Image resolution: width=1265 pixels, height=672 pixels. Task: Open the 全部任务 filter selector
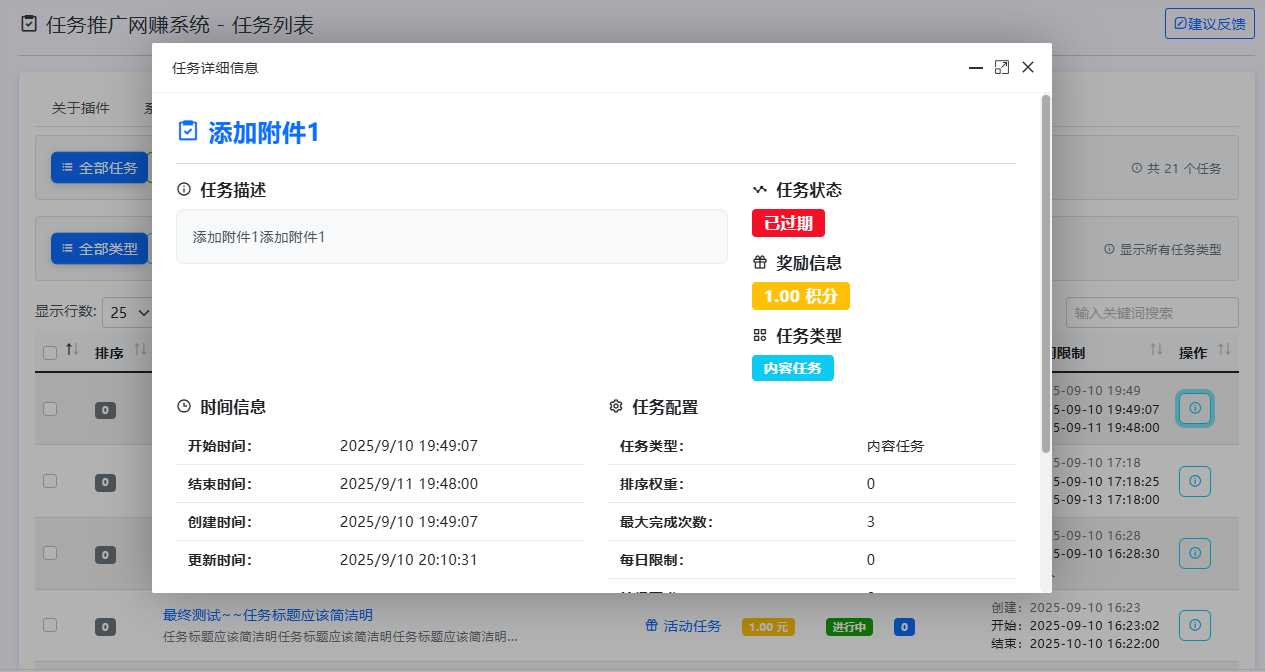pos(99,167)
